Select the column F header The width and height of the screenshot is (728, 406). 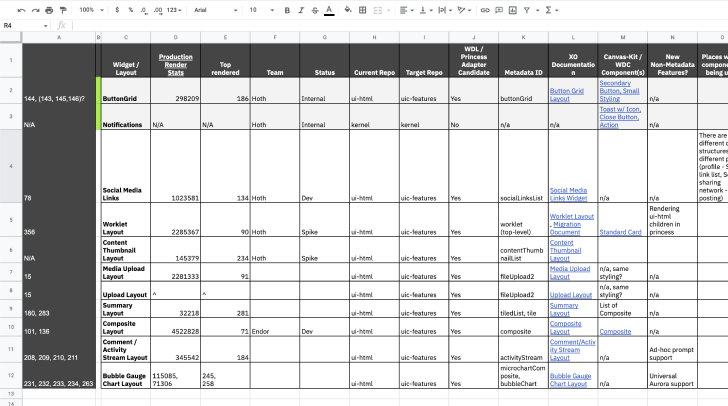click(x=274, y=38)
